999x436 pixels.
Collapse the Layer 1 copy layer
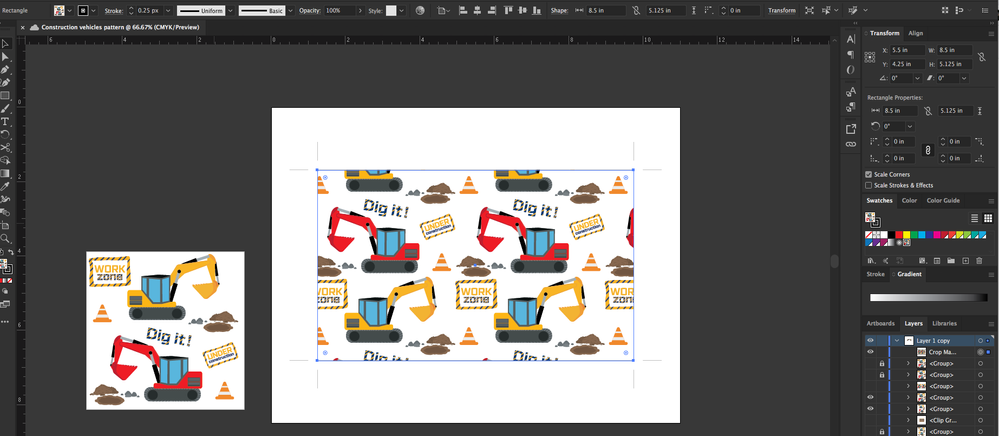click(896, 341)
